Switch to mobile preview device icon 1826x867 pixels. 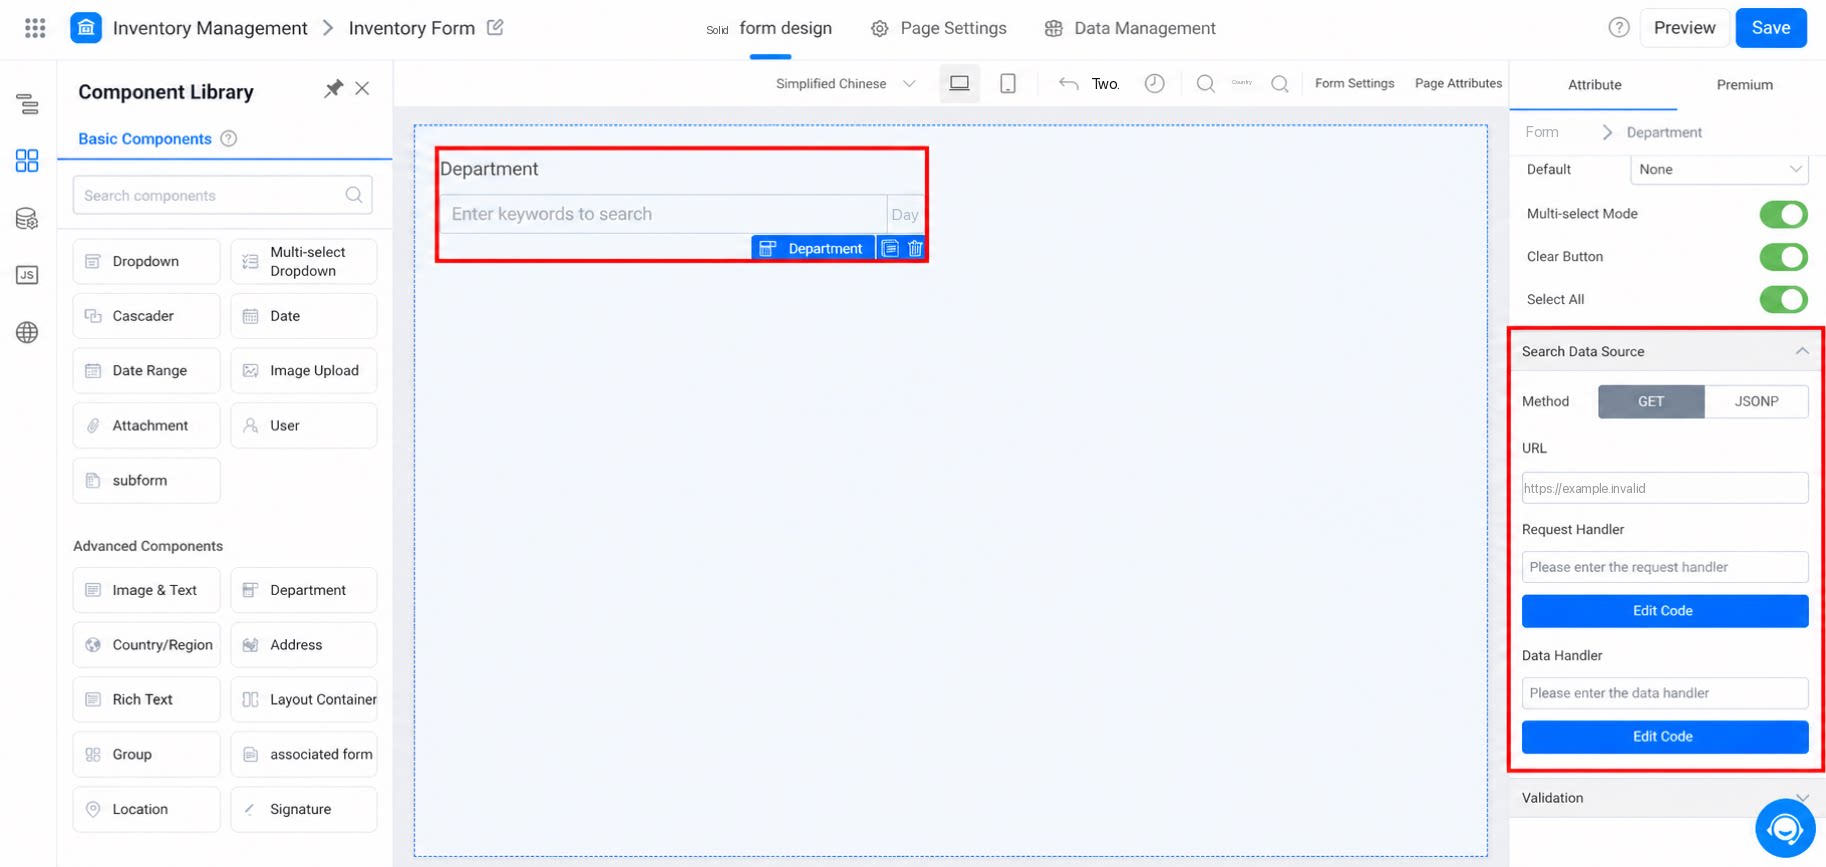1008,84
